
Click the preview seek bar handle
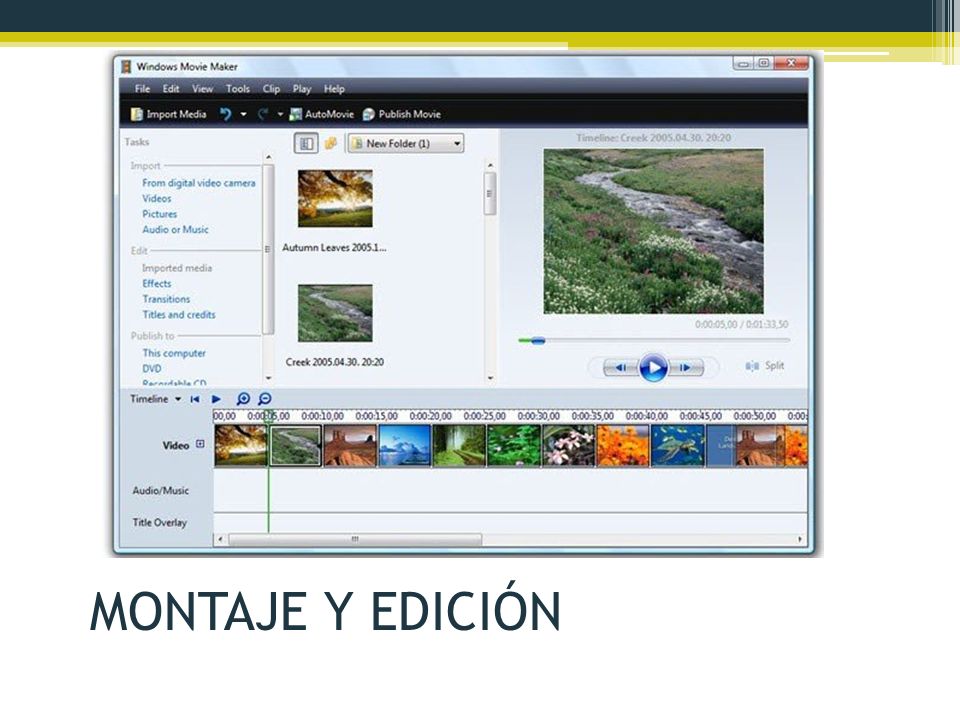click(x=538, y=340)
